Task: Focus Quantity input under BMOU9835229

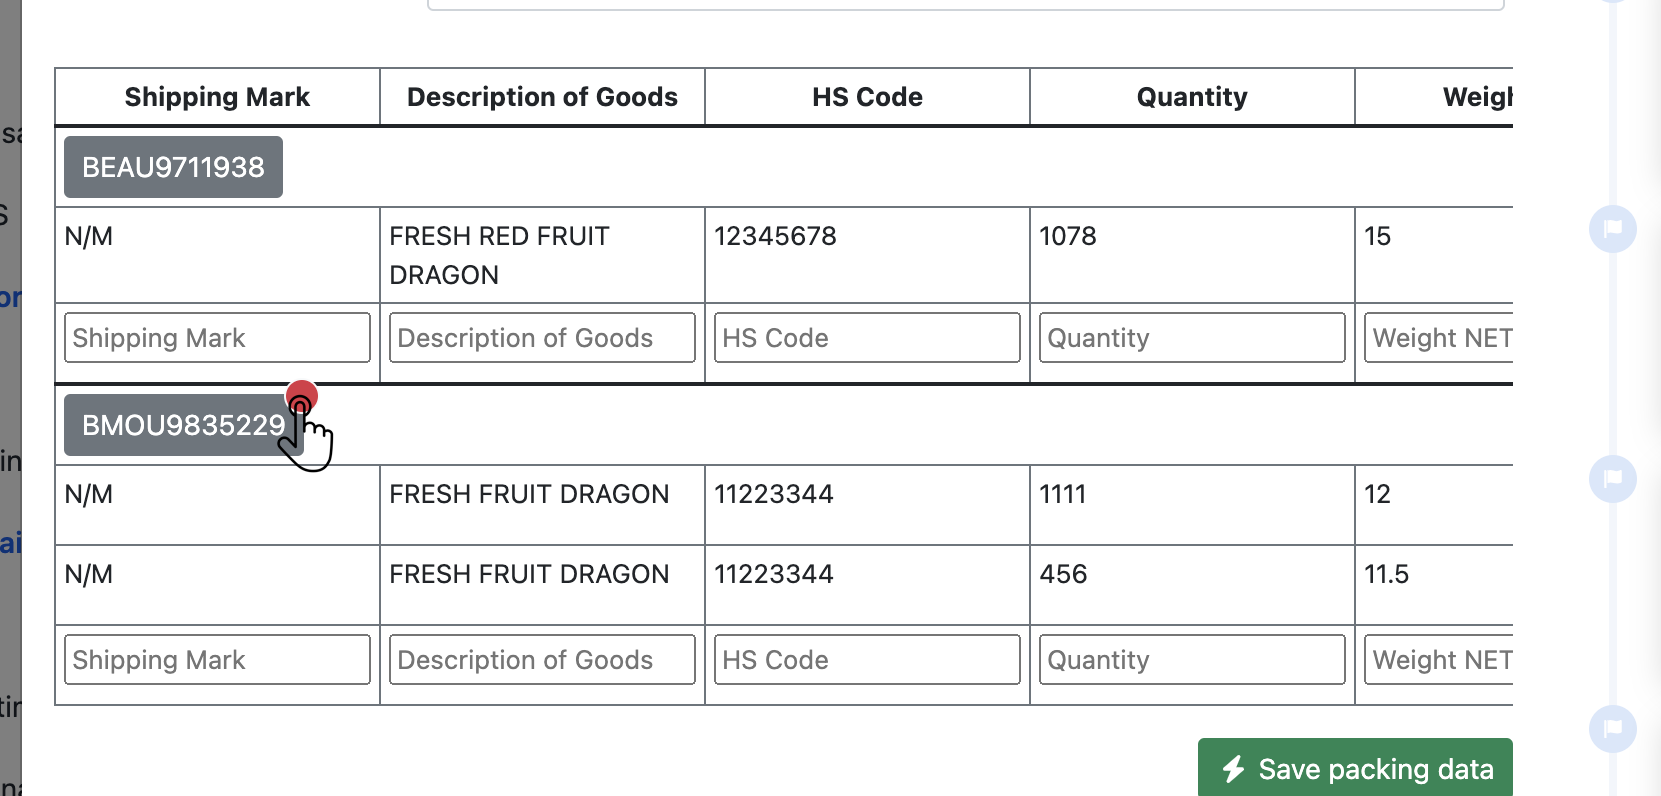Action: click(x=1192, y=660)
